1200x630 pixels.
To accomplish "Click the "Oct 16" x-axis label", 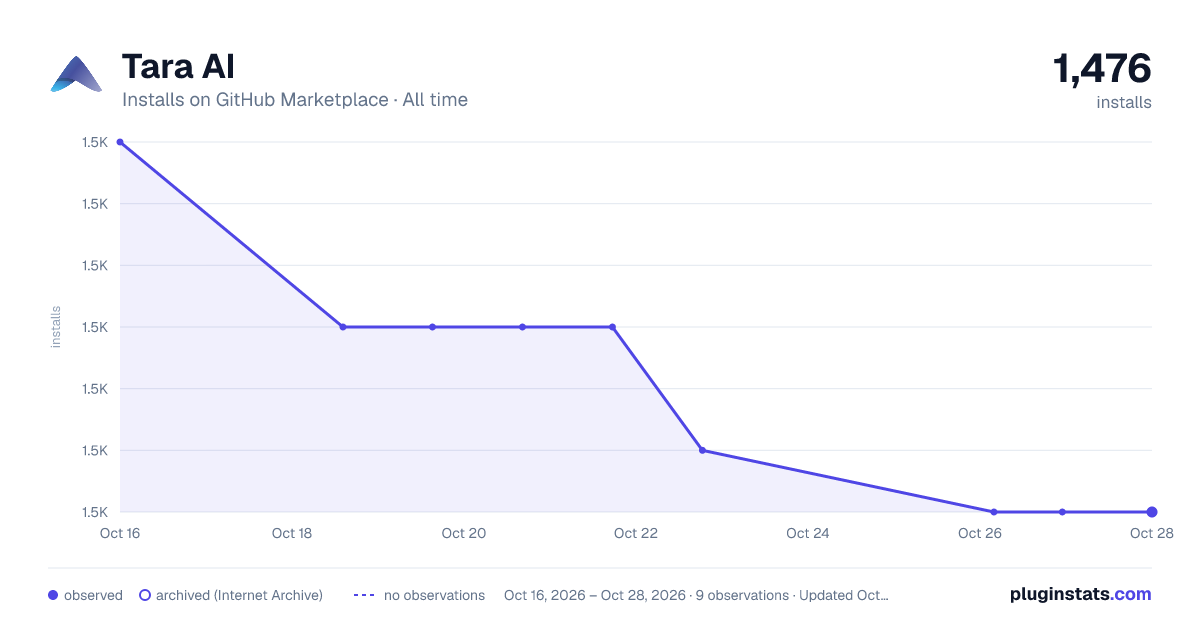I will click(x=120, y=533).
